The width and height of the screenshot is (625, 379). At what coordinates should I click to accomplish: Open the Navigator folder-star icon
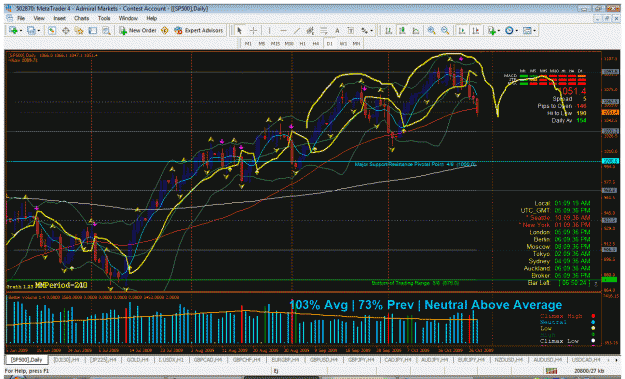(x=79, y=30)
